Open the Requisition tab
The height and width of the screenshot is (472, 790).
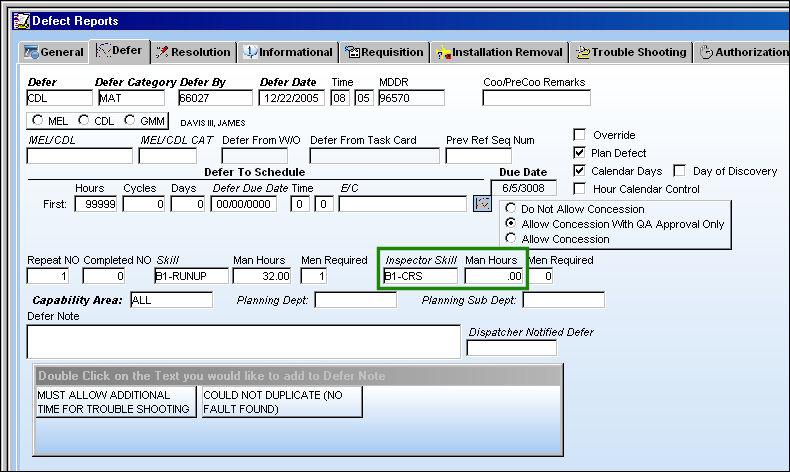384,52
